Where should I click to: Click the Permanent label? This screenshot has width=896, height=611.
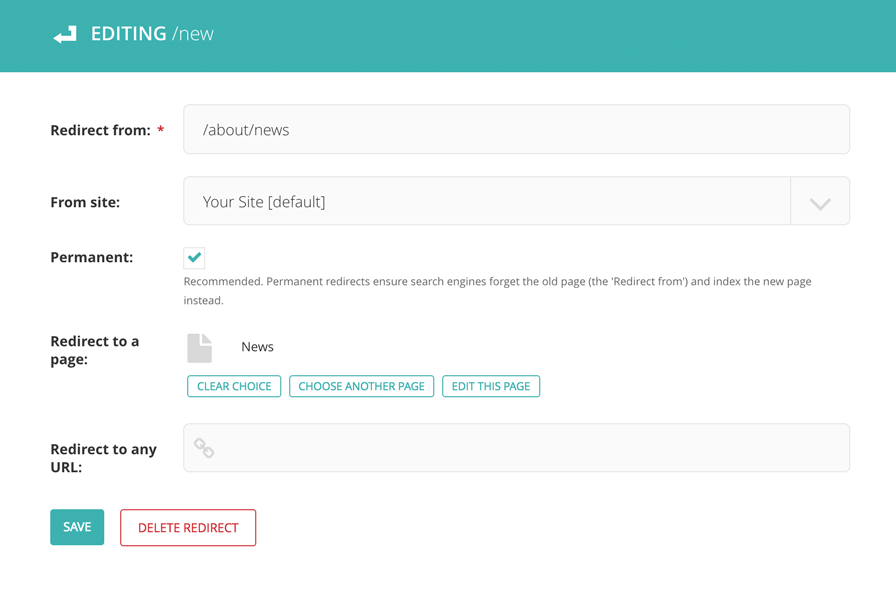[x=91, y=257]
